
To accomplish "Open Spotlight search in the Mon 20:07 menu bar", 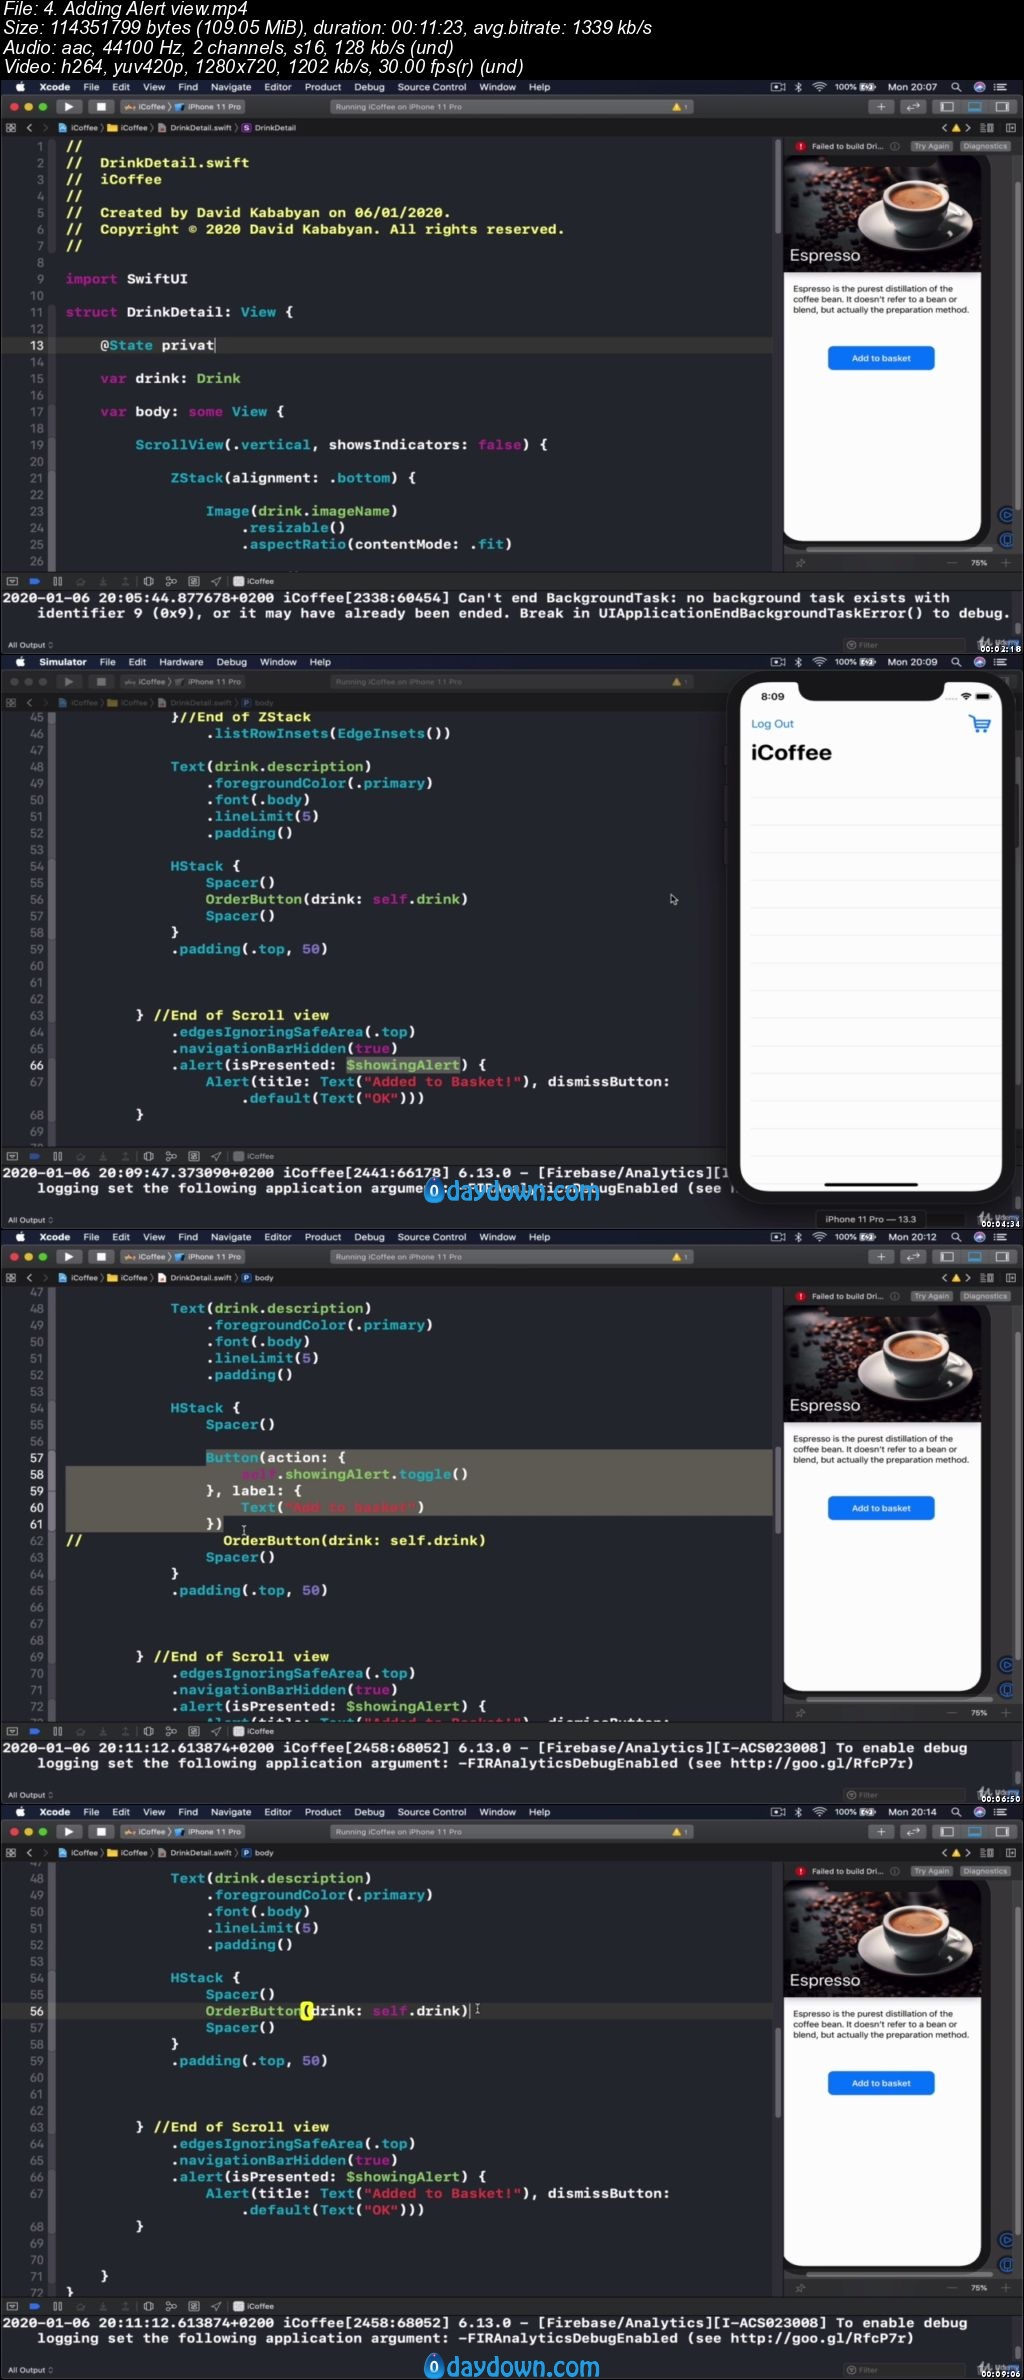I will coord(956,87).
